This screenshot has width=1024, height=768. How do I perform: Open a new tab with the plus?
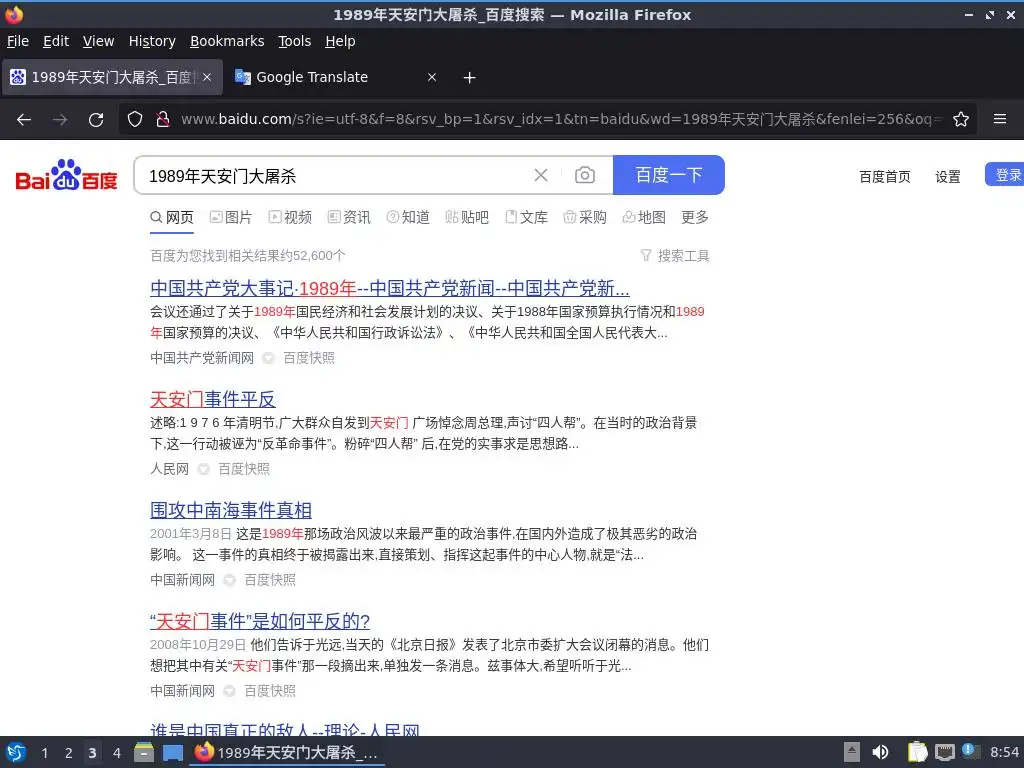click(x=469, y=78)
